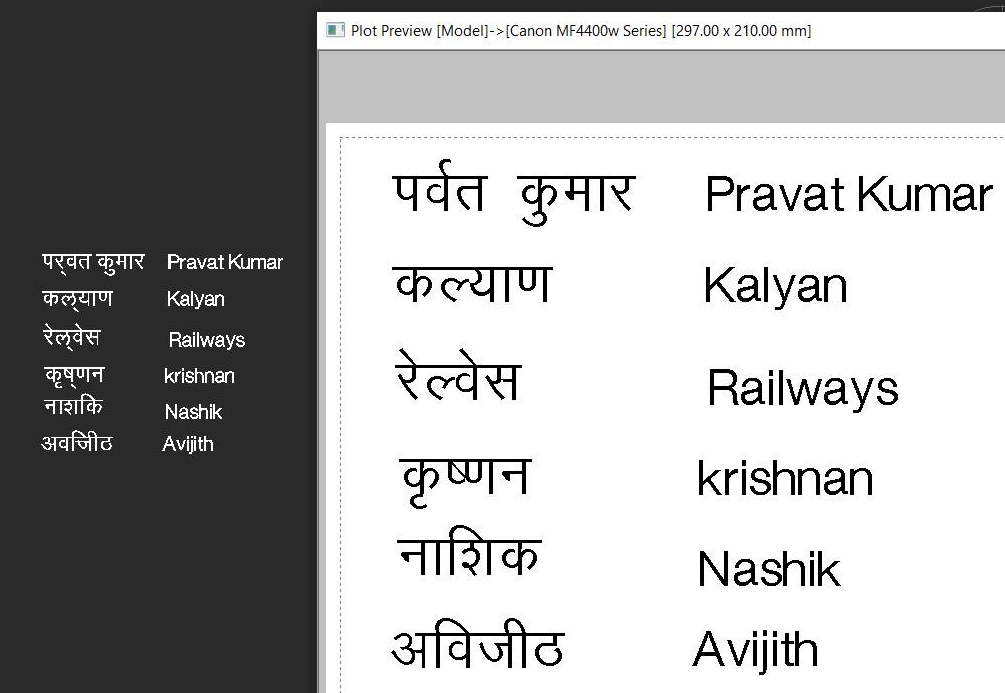Select 'Pravat Kumar' text in the dark drawing area

[x=224, y=262]
